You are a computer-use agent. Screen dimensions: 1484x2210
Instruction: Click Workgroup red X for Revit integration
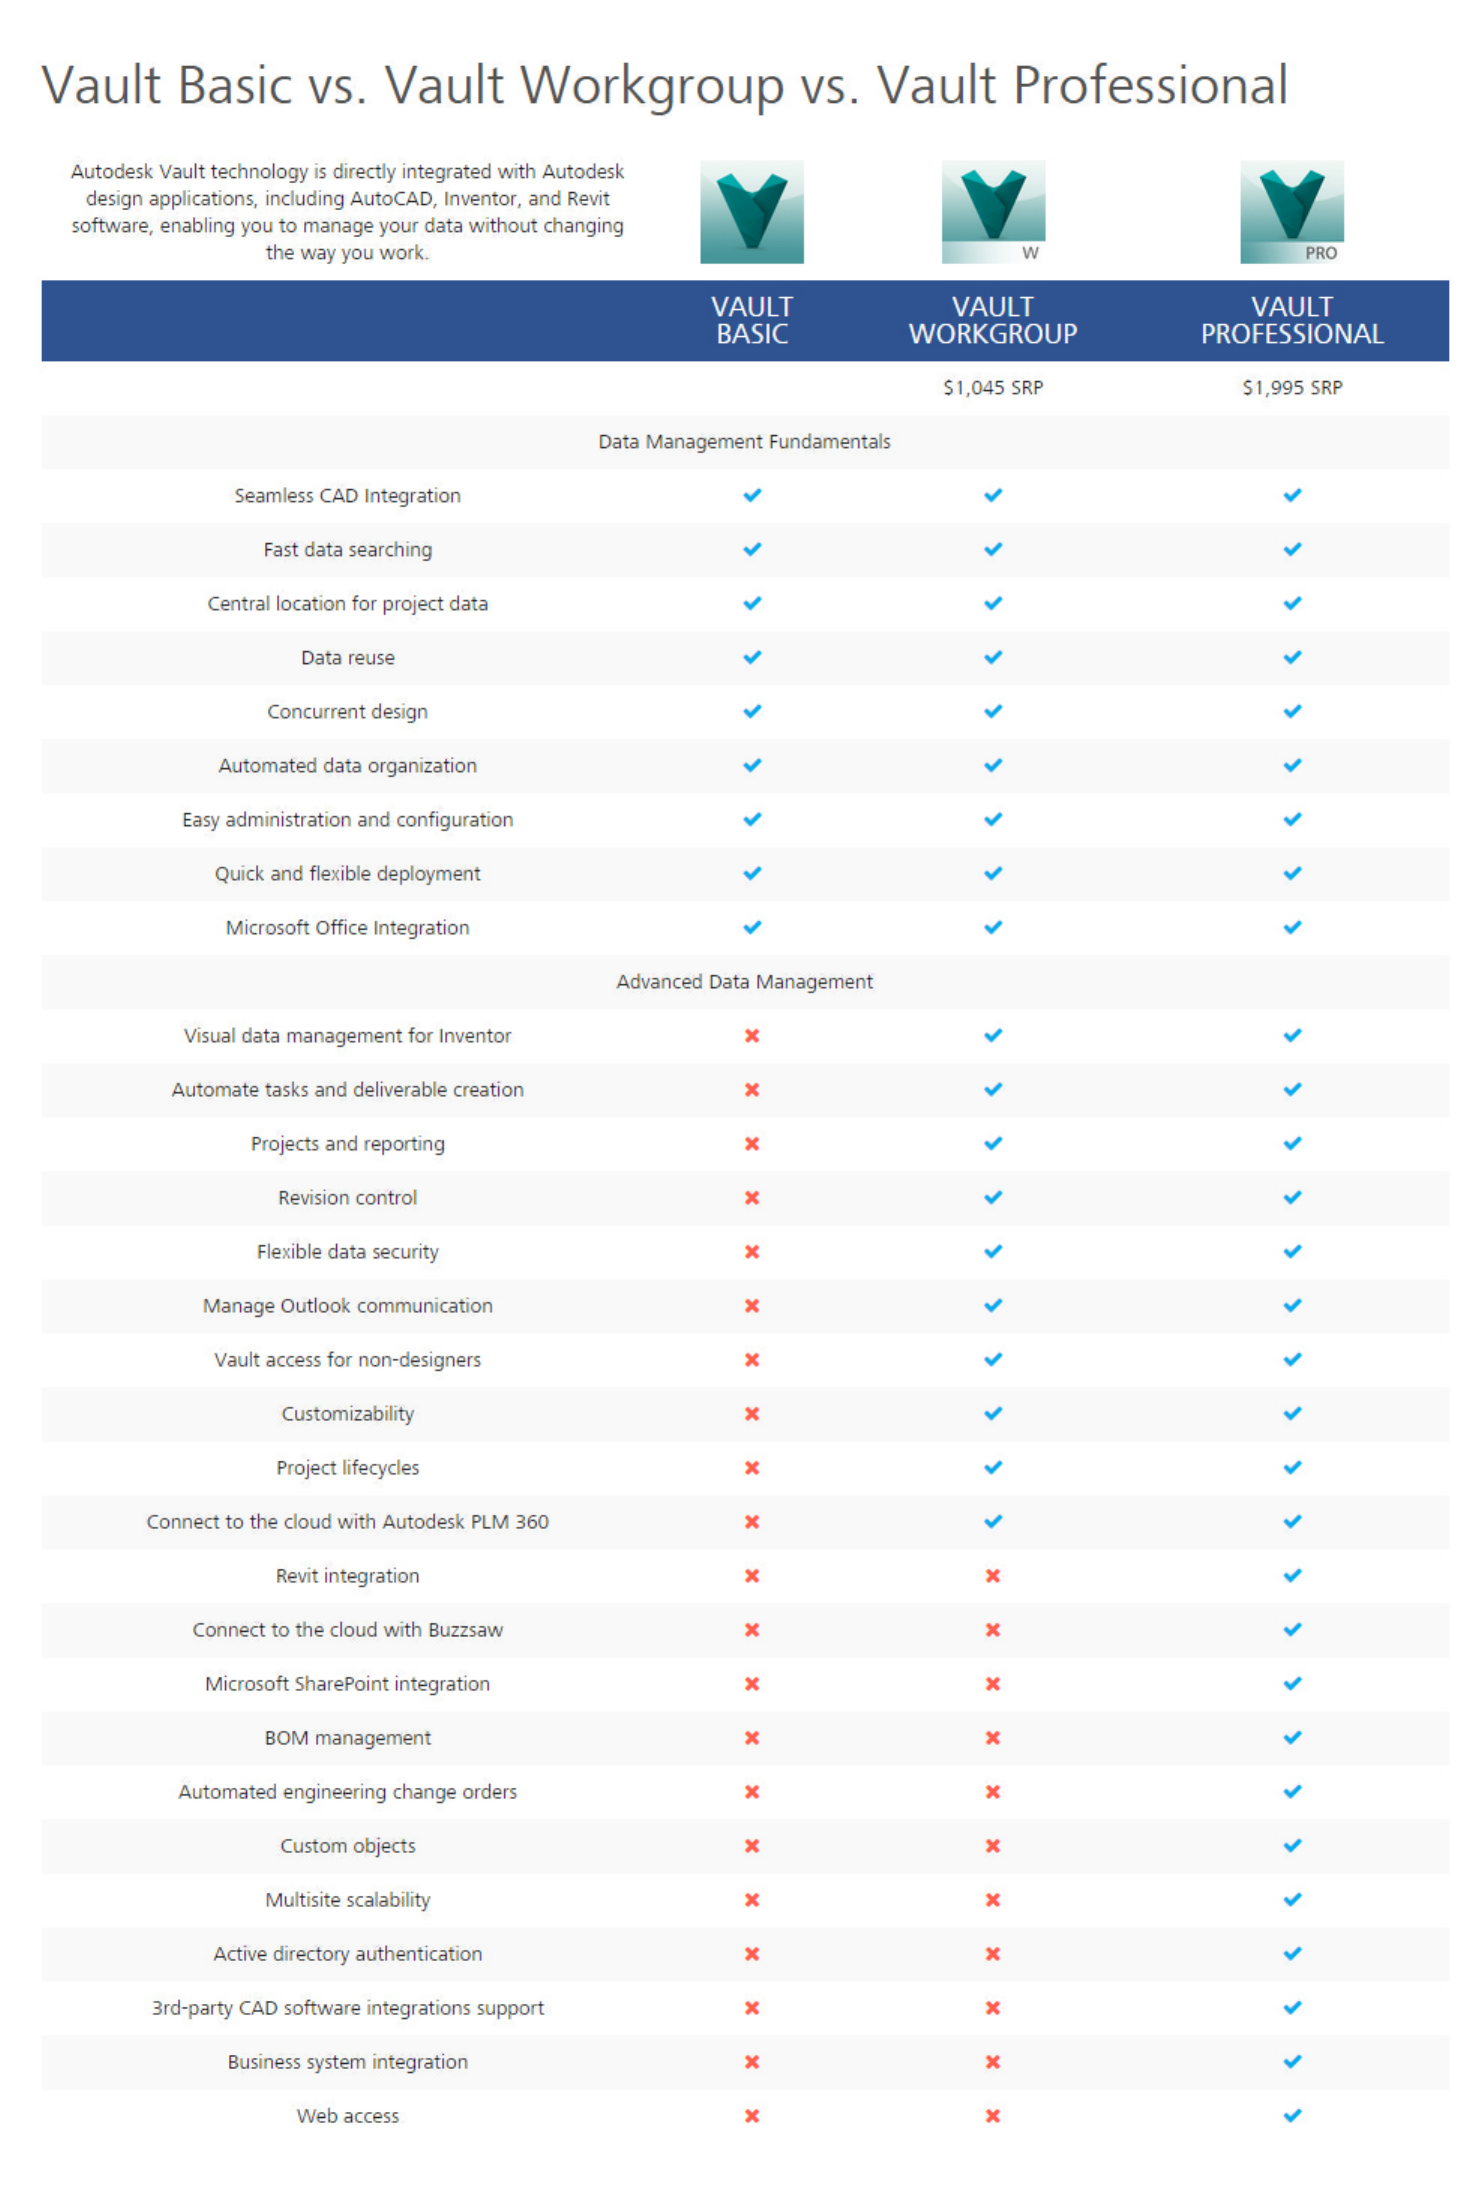pyautogui.click(x=993, y=1575)
